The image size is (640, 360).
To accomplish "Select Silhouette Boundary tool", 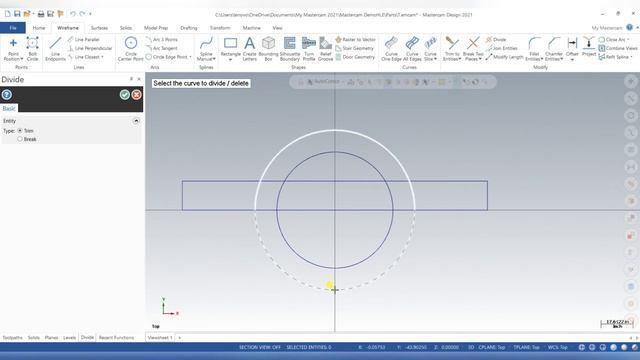I will pos(289,49).
